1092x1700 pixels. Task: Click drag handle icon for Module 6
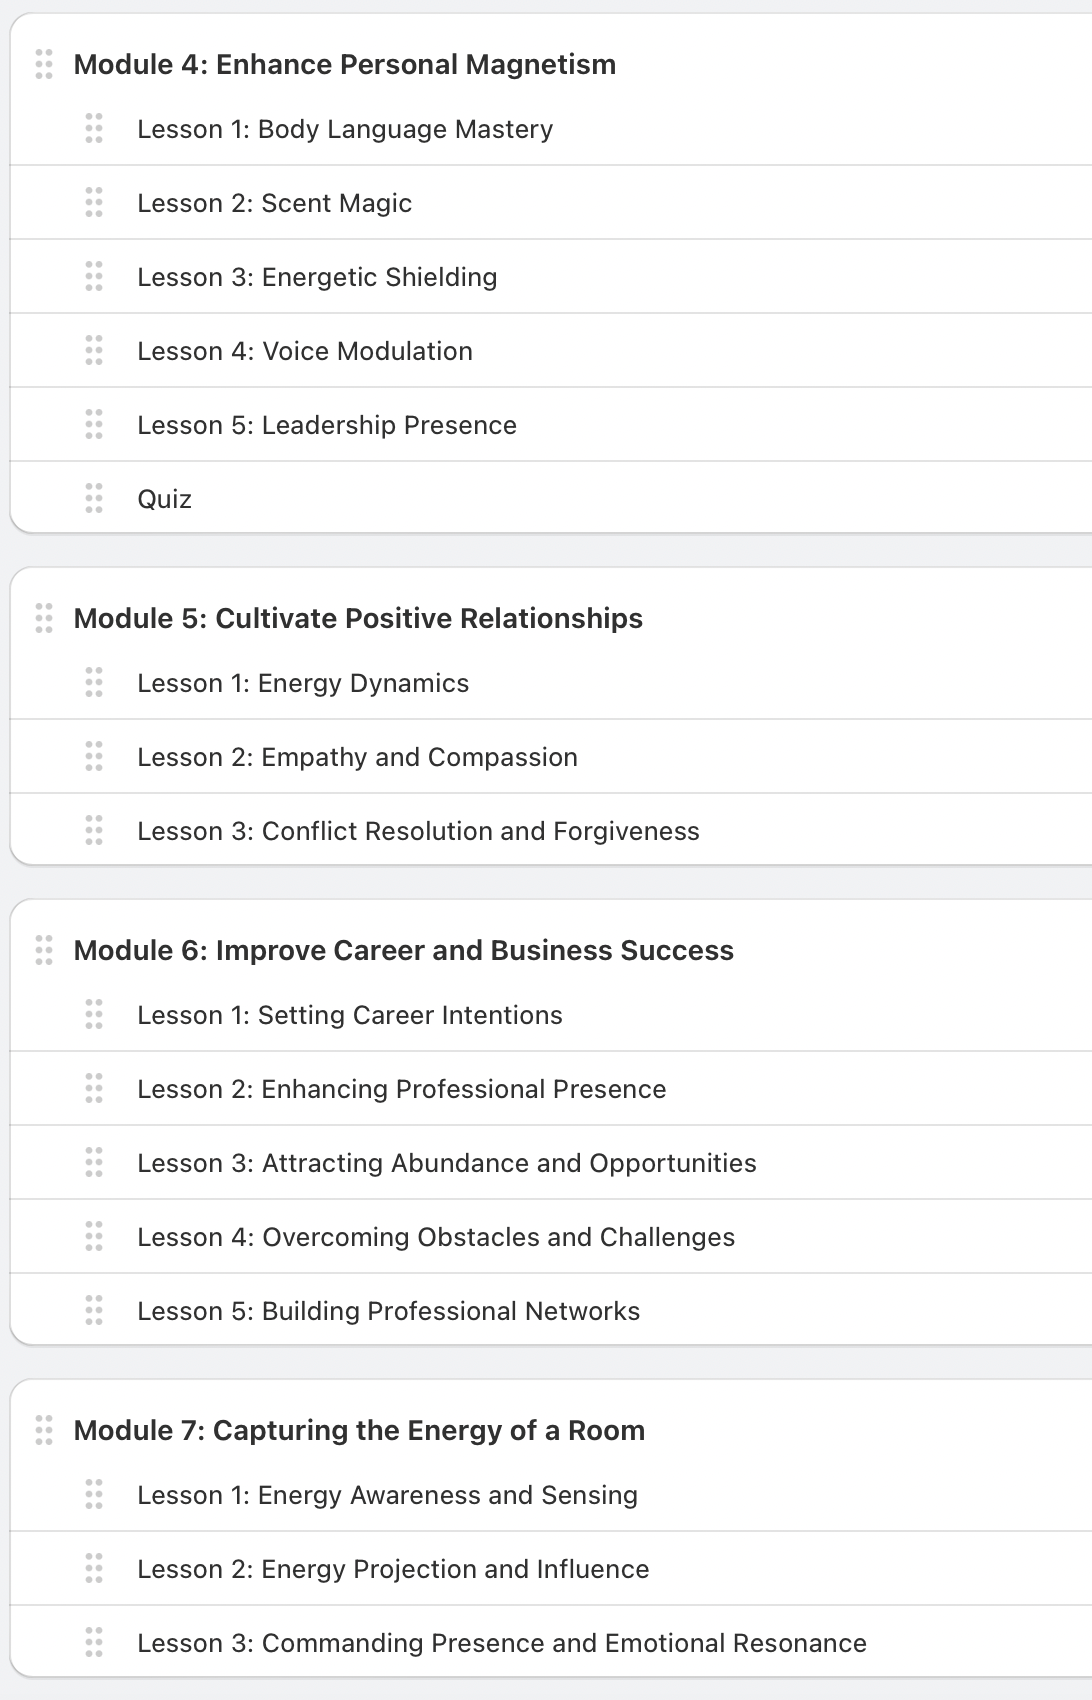44,950
